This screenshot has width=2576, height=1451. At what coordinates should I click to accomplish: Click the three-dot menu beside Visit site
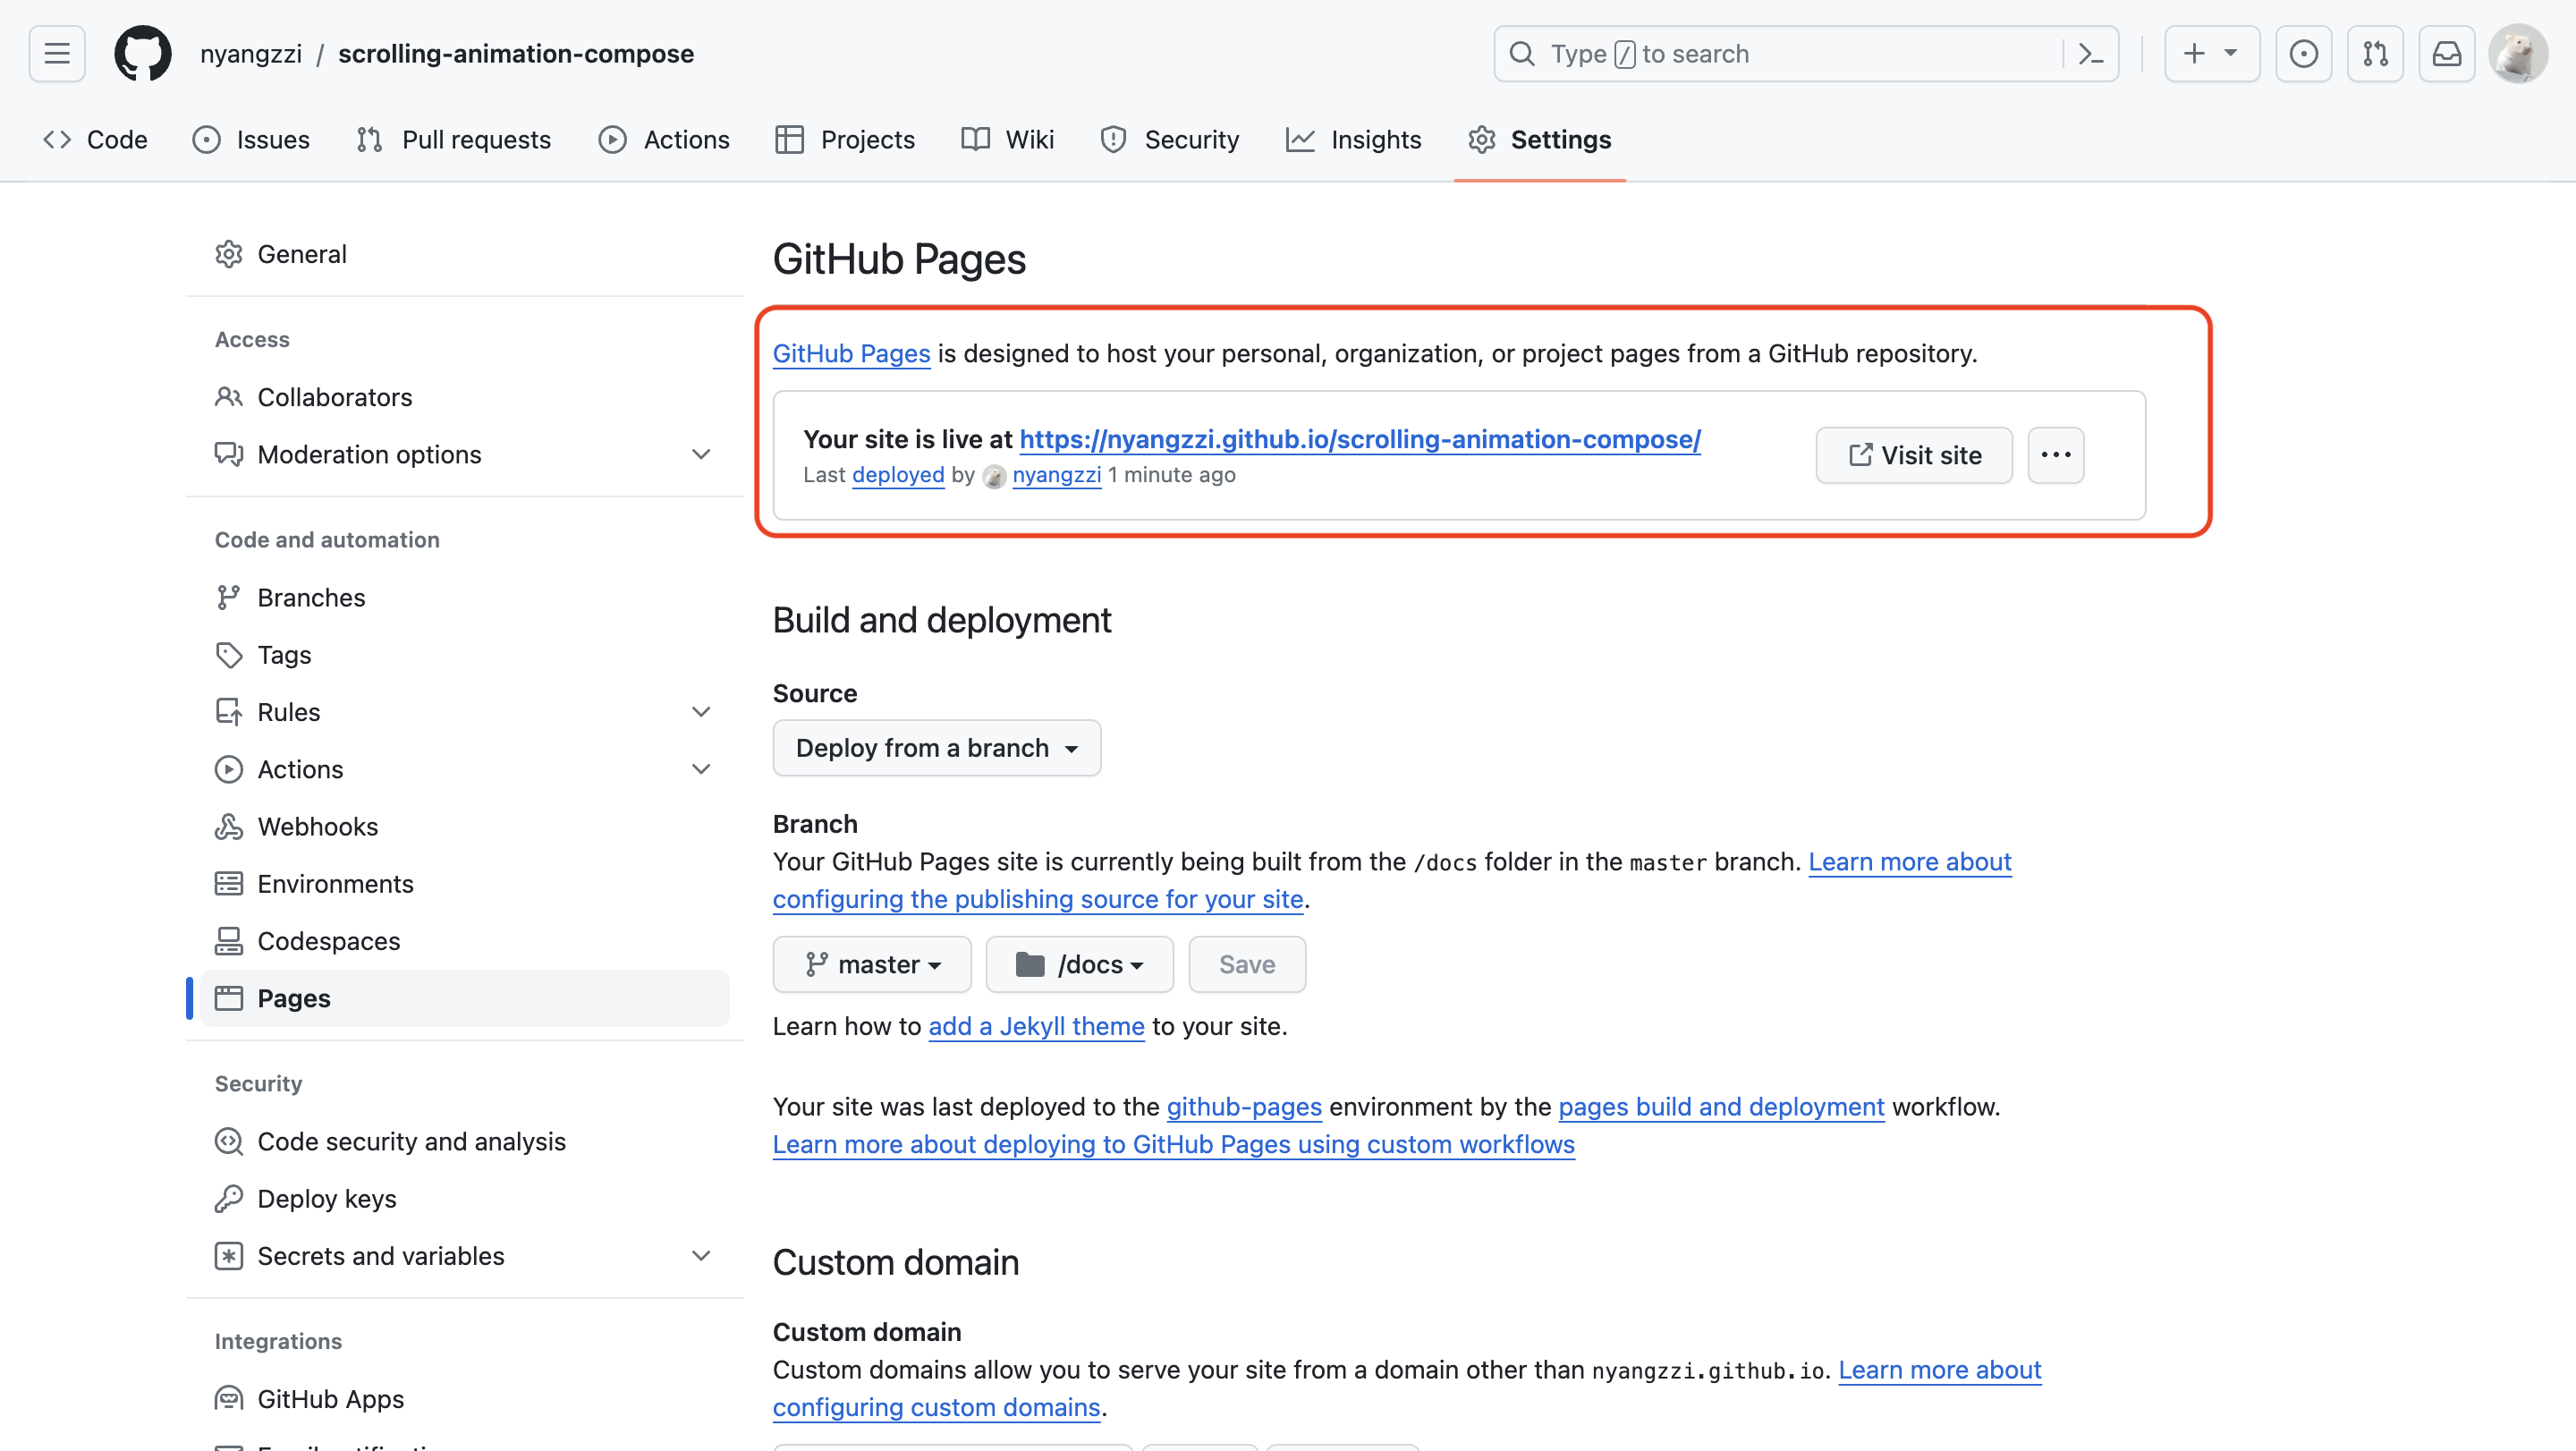coord(2055,455)
